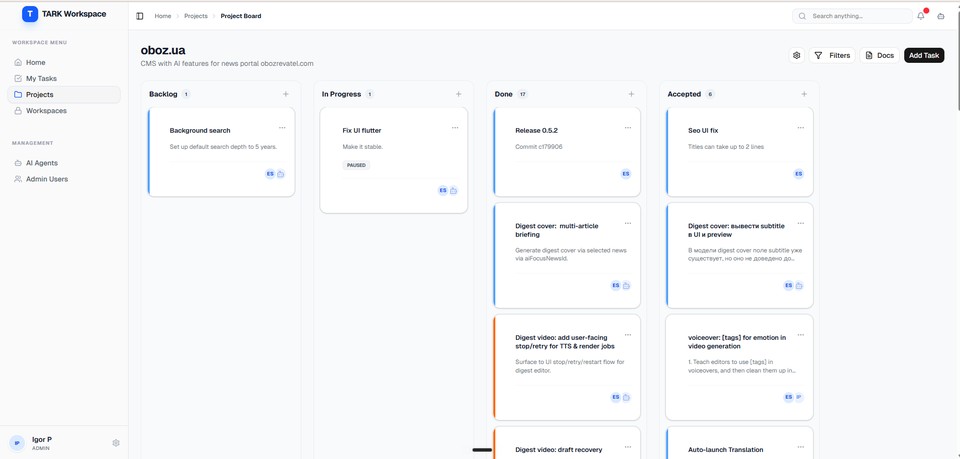The width and height of the screenshot is (960, 459).
Task: Open the Release 0.5.2 task title
Action: tap(536, 130)
